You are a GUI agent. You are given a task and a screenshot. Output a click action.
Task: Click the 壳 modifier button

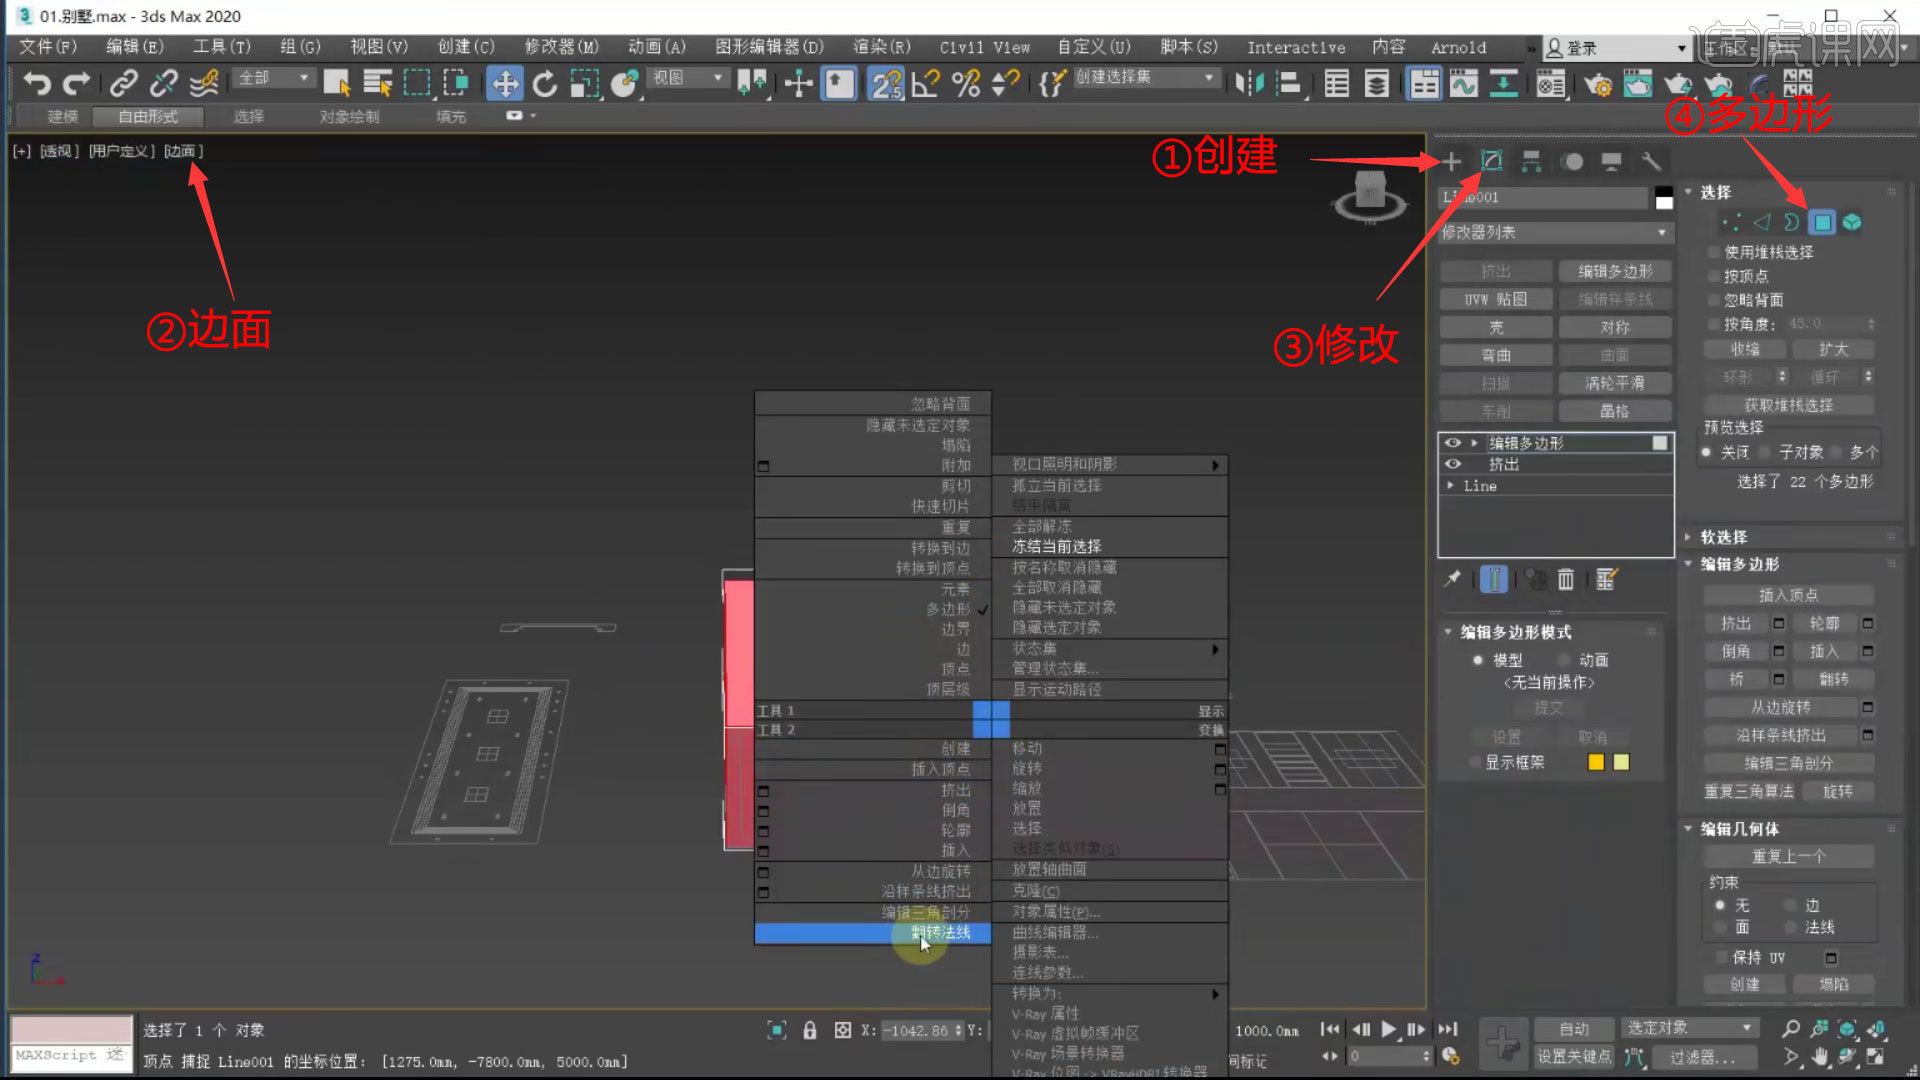[1496, 327]
